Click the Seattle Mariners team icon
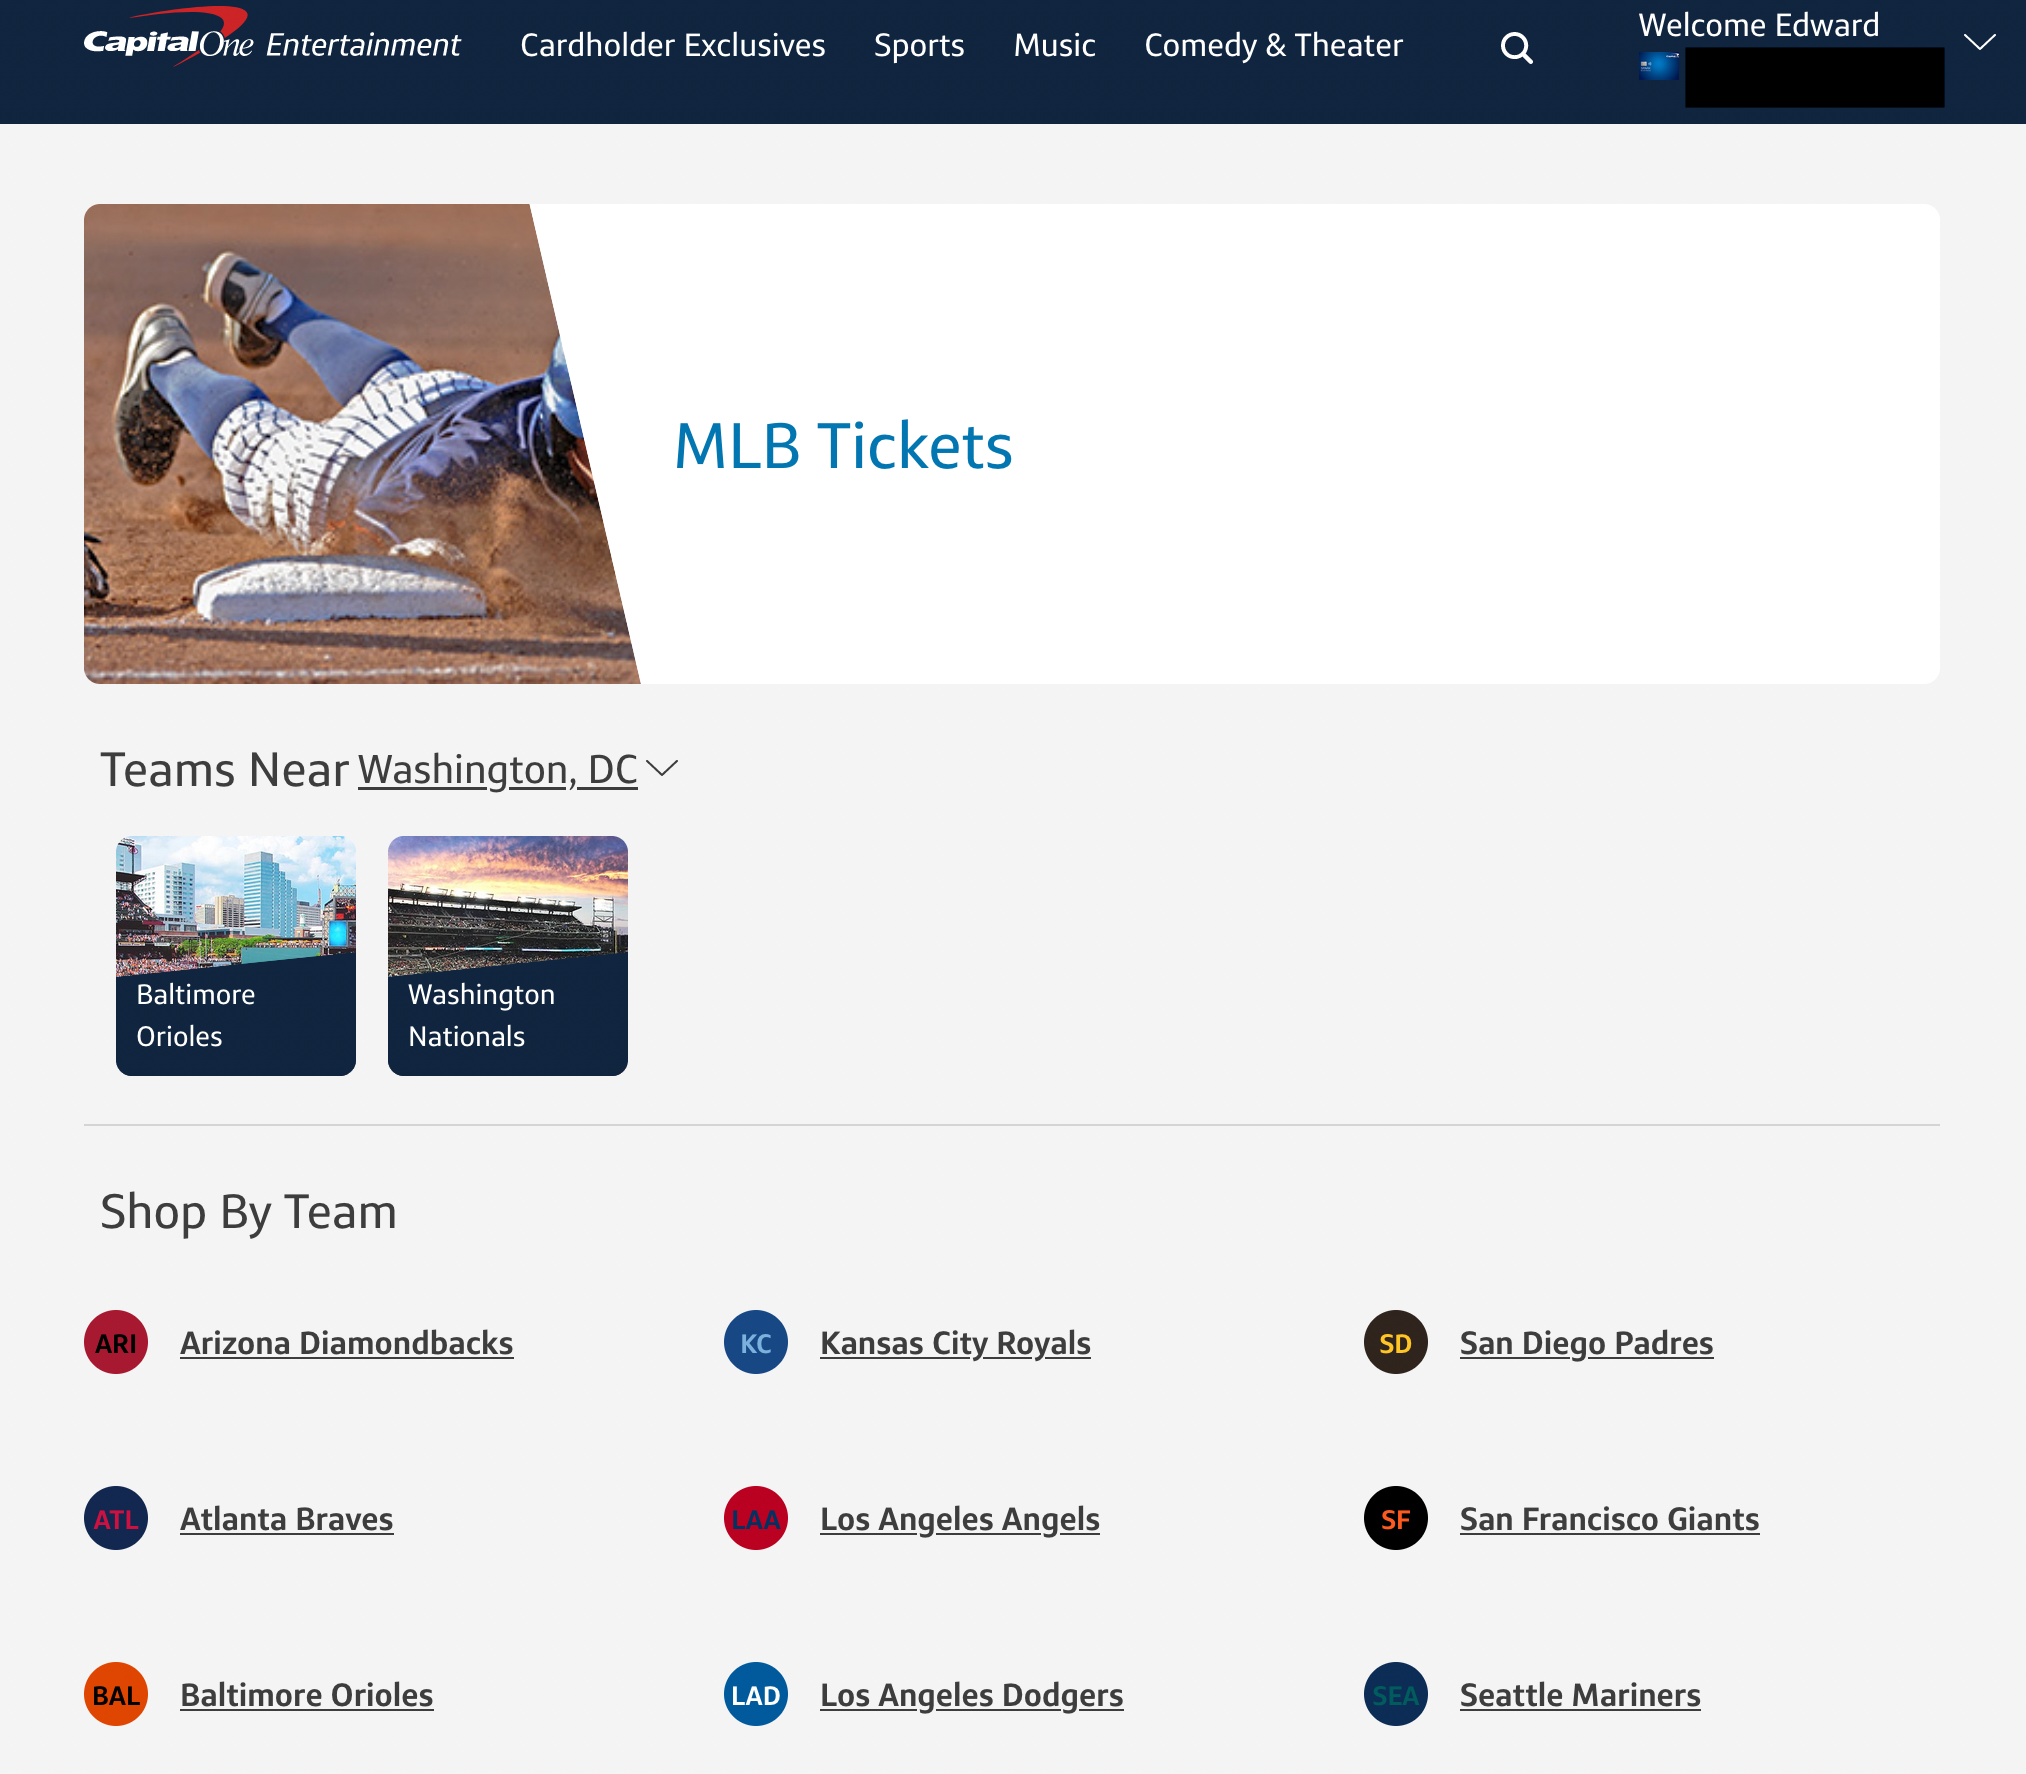2026x1774 pixels. coord(1395,1695)
